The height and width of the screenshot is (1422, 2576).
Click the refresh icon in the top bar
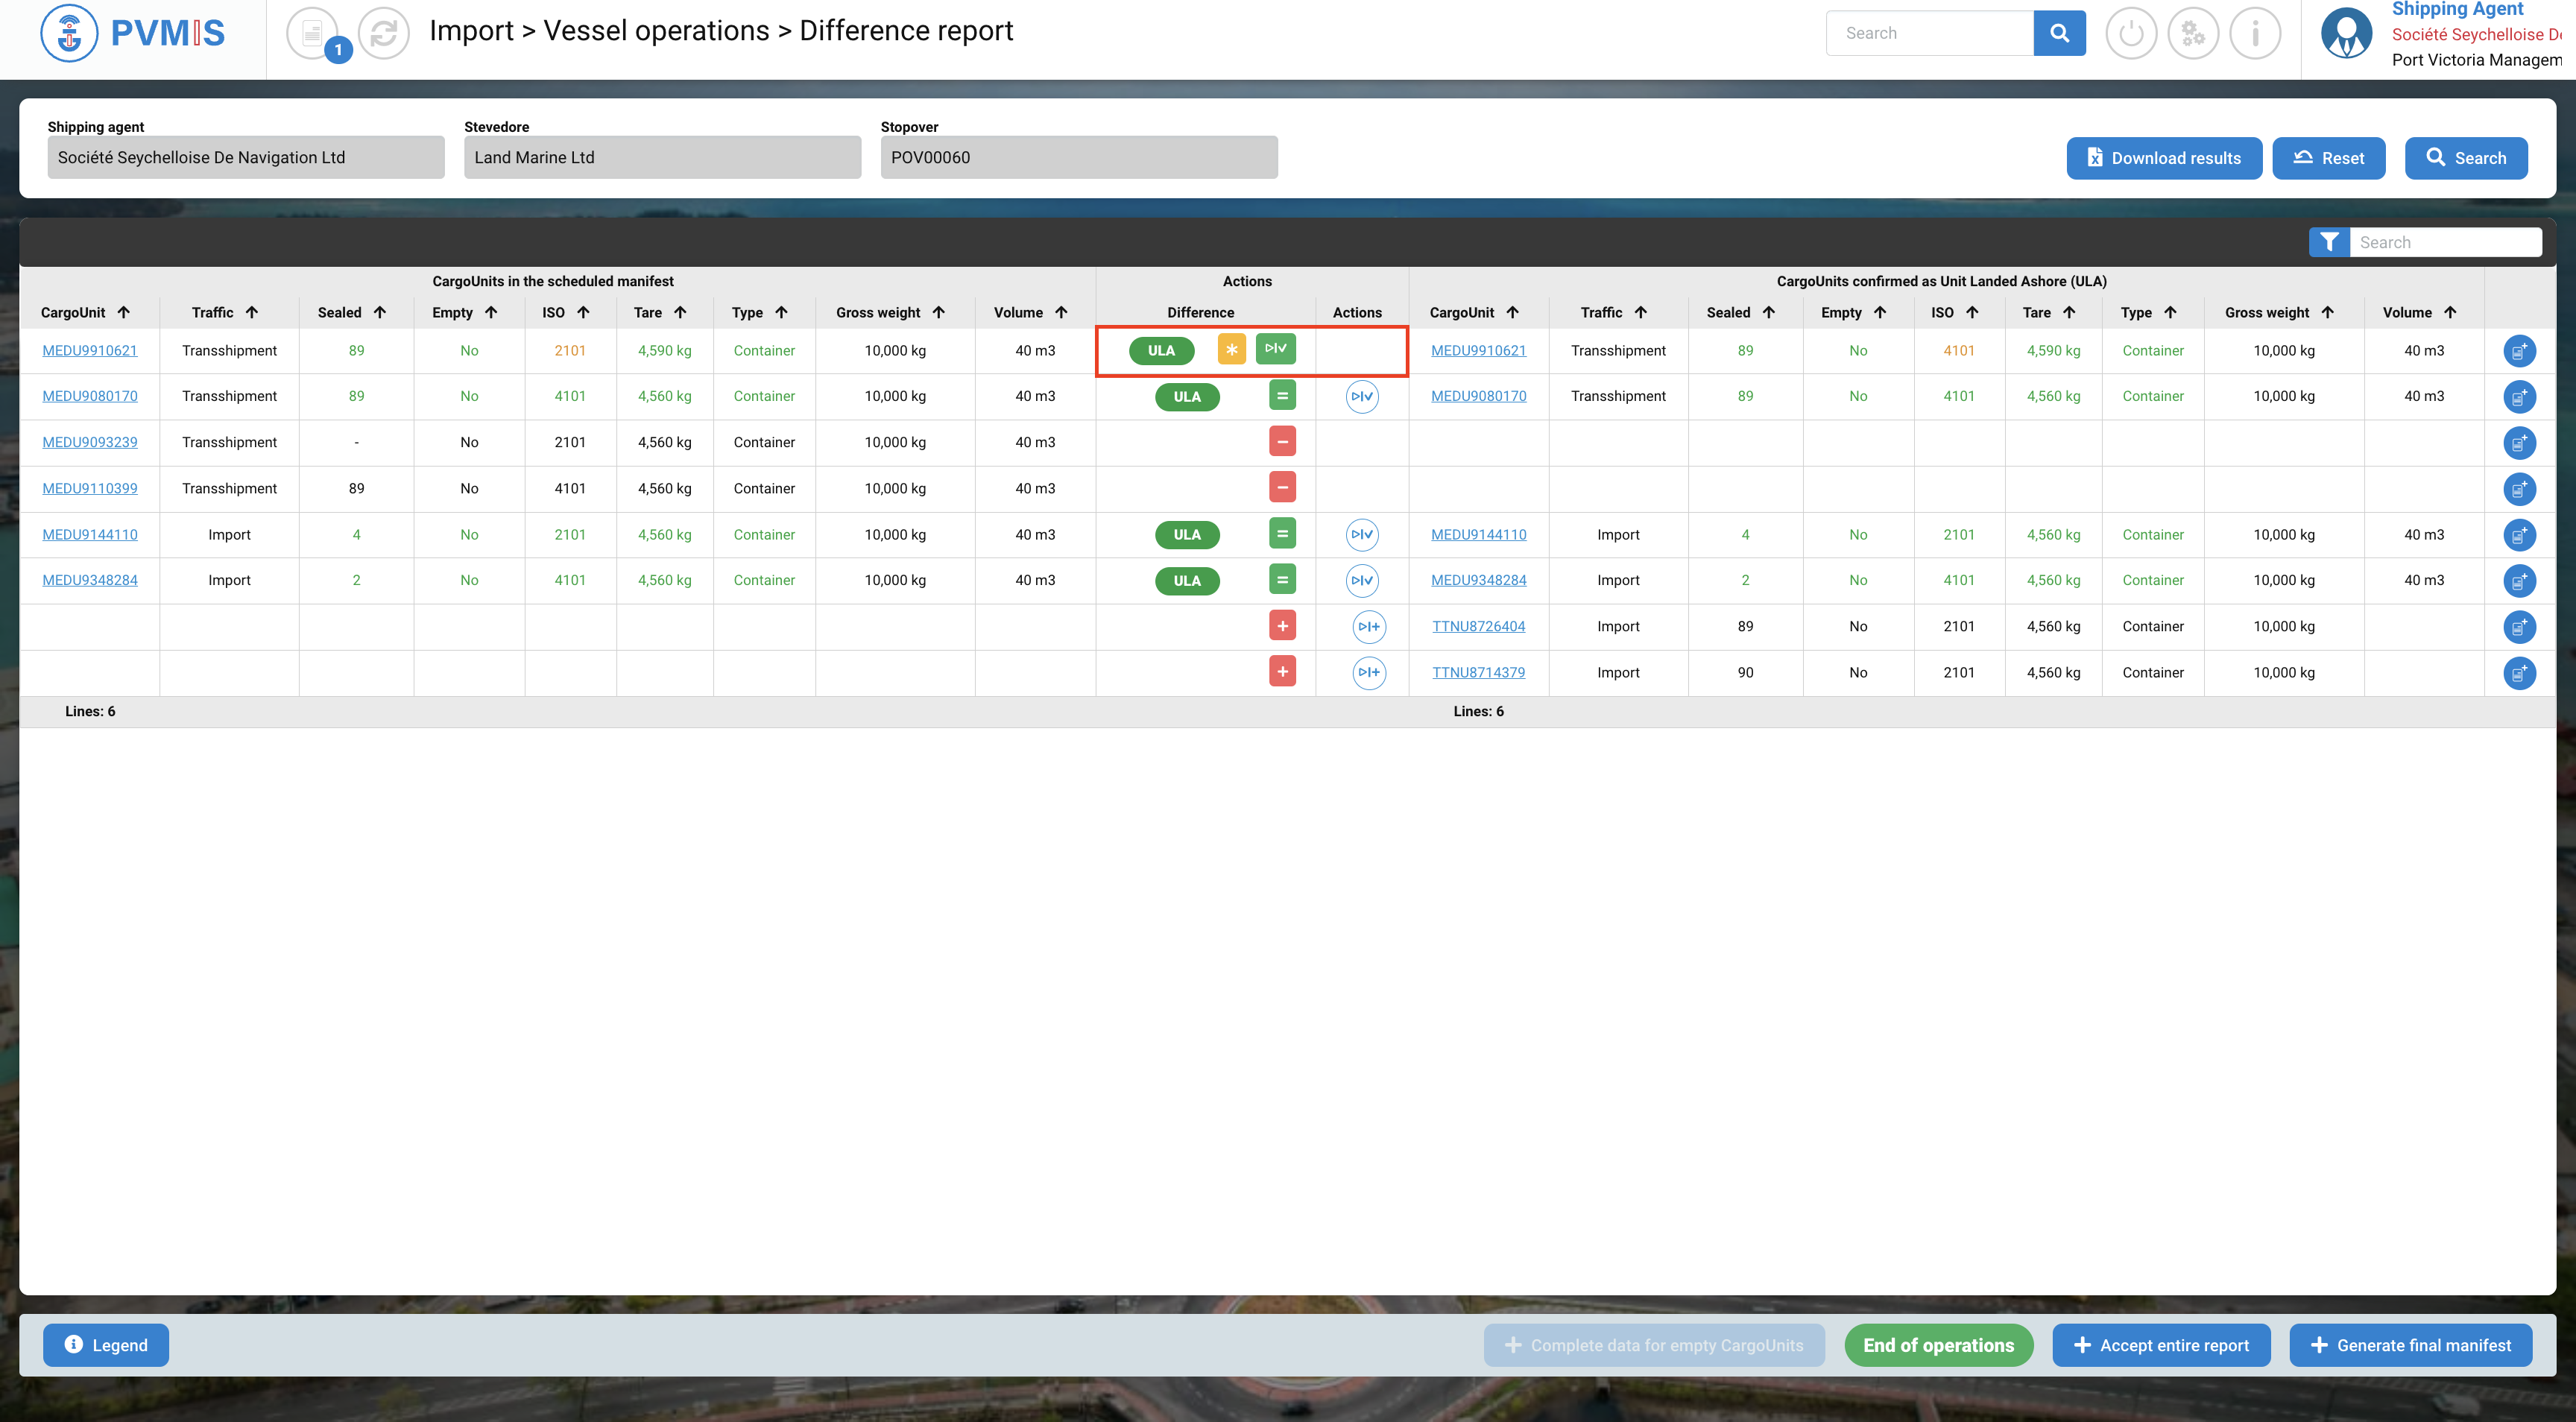pos(384,33)
